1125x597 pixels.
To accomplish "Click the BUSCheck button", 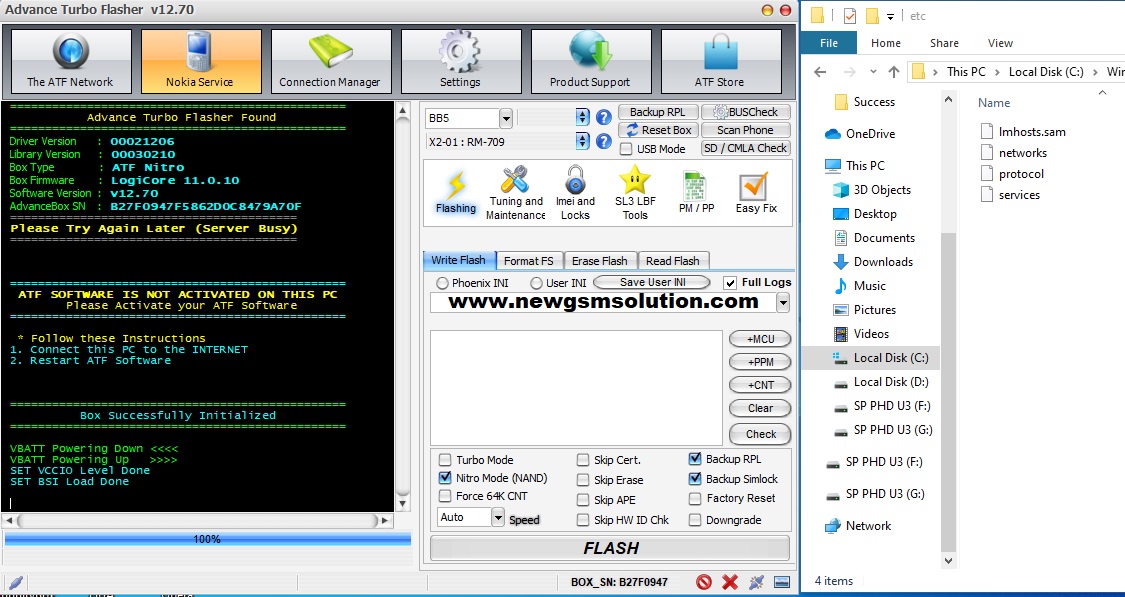I will pyautogui.click(x=745, y=112).
